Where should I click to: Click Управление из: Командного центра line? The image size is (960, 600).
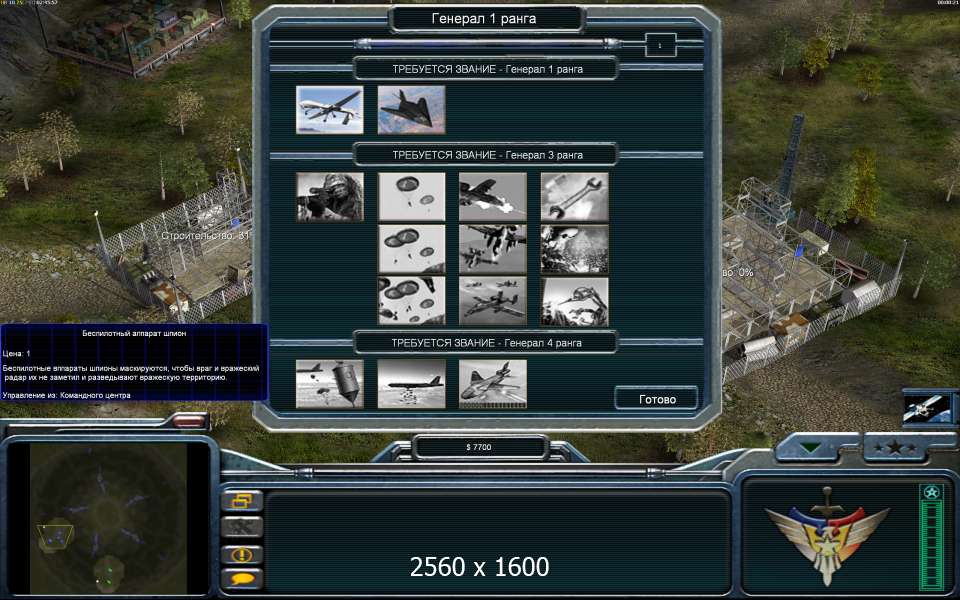pos(66,396)
